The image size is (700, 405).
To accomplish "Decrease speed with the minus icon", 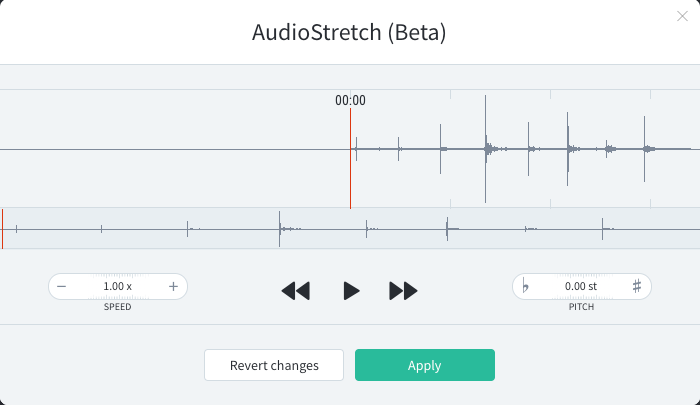I will 62,286.
